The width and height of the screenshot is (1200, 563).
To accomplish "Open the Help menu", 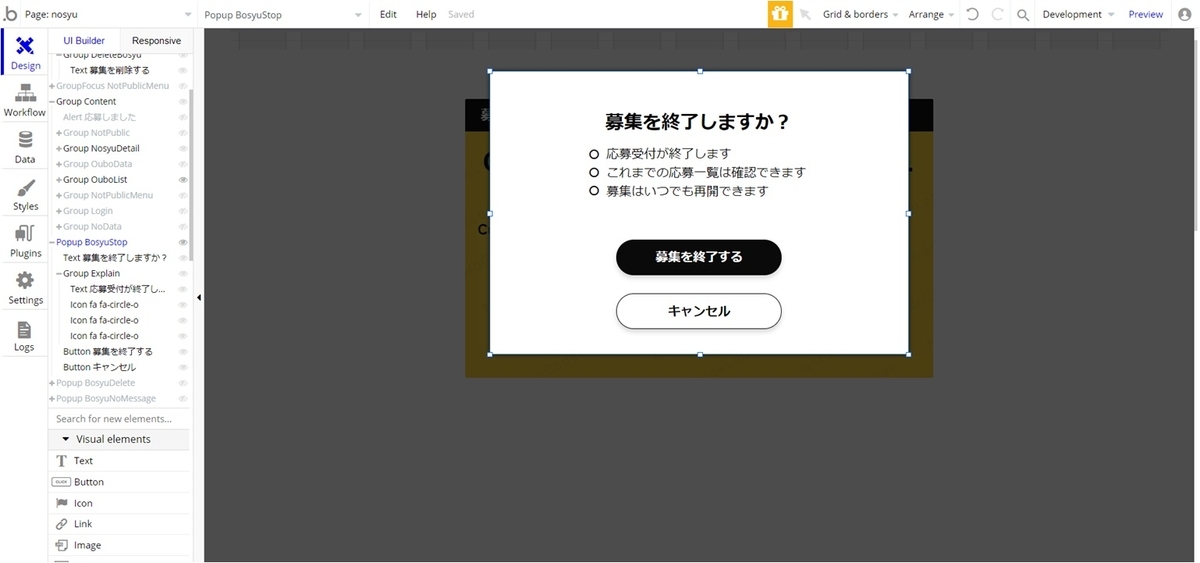I will click(426, 14).
